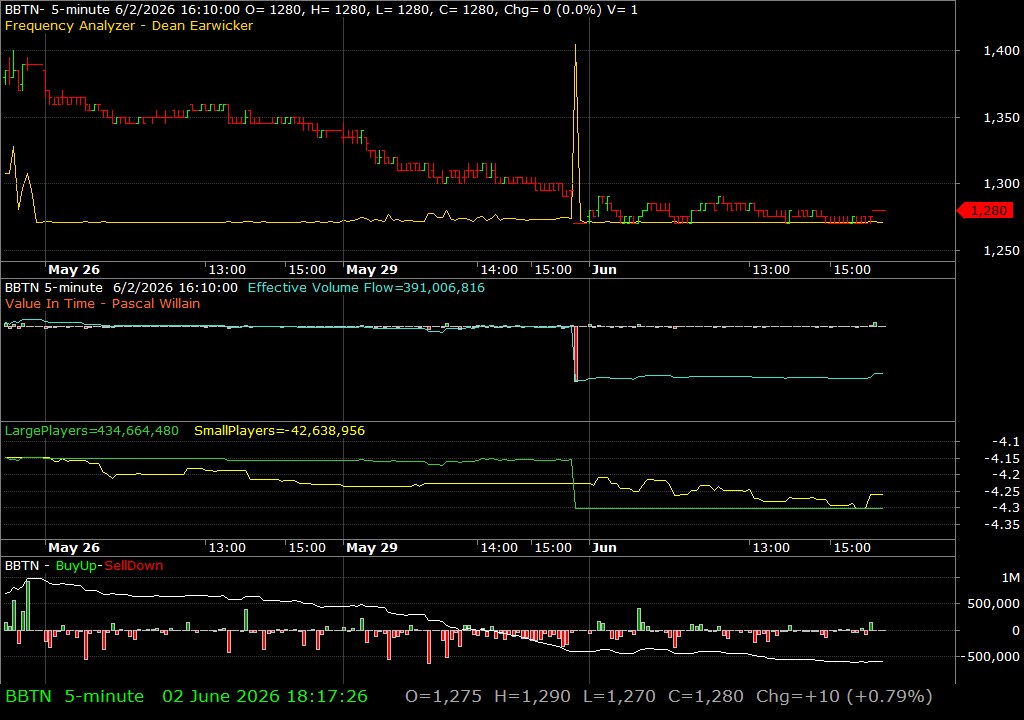The height and width of the screenshot is (720, 1024).
Task: Click the SmallPlayers=-42,638,956 value
Action: pos(280,431)
